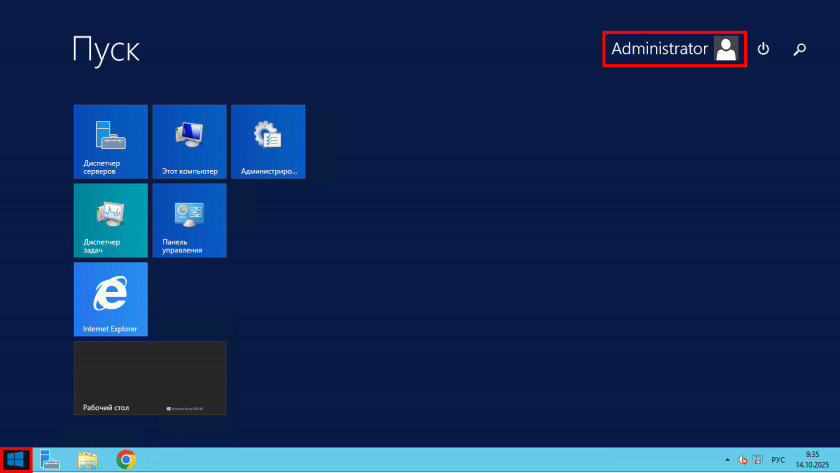Launch the Internet Explorer tile
This screenshot has height=473, width=840.
click(110, 299)
